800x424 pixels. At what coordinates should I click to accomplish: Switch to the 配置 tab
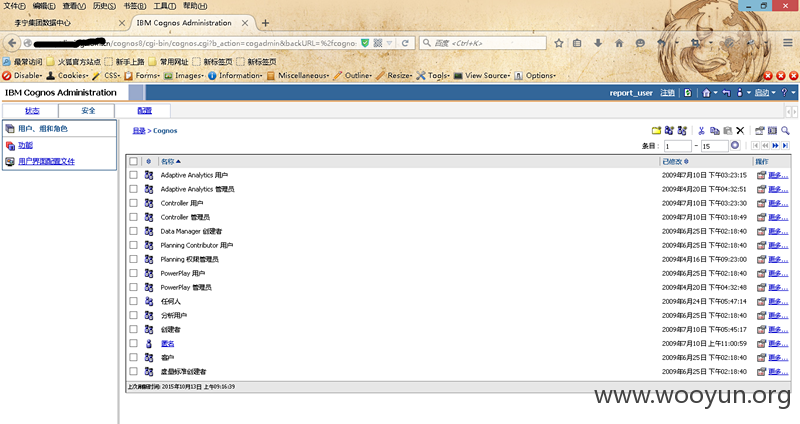click(x=144, y=111)
